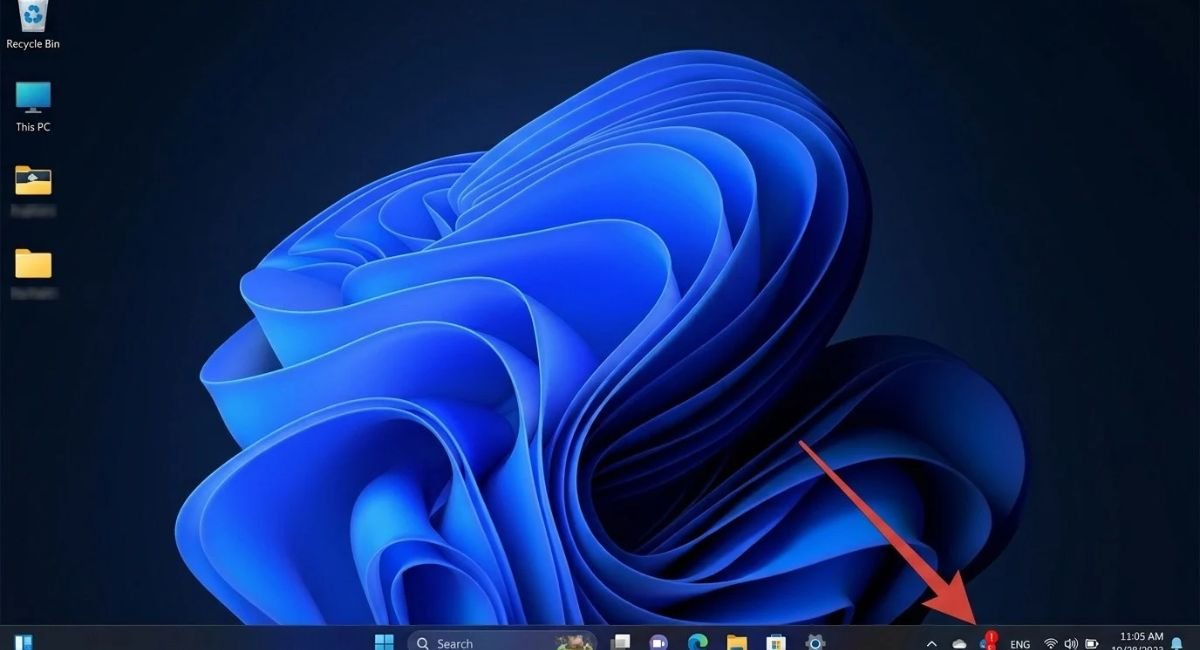Select the This PC desktop icon
1200x650 pixels.
click(33, 107)
